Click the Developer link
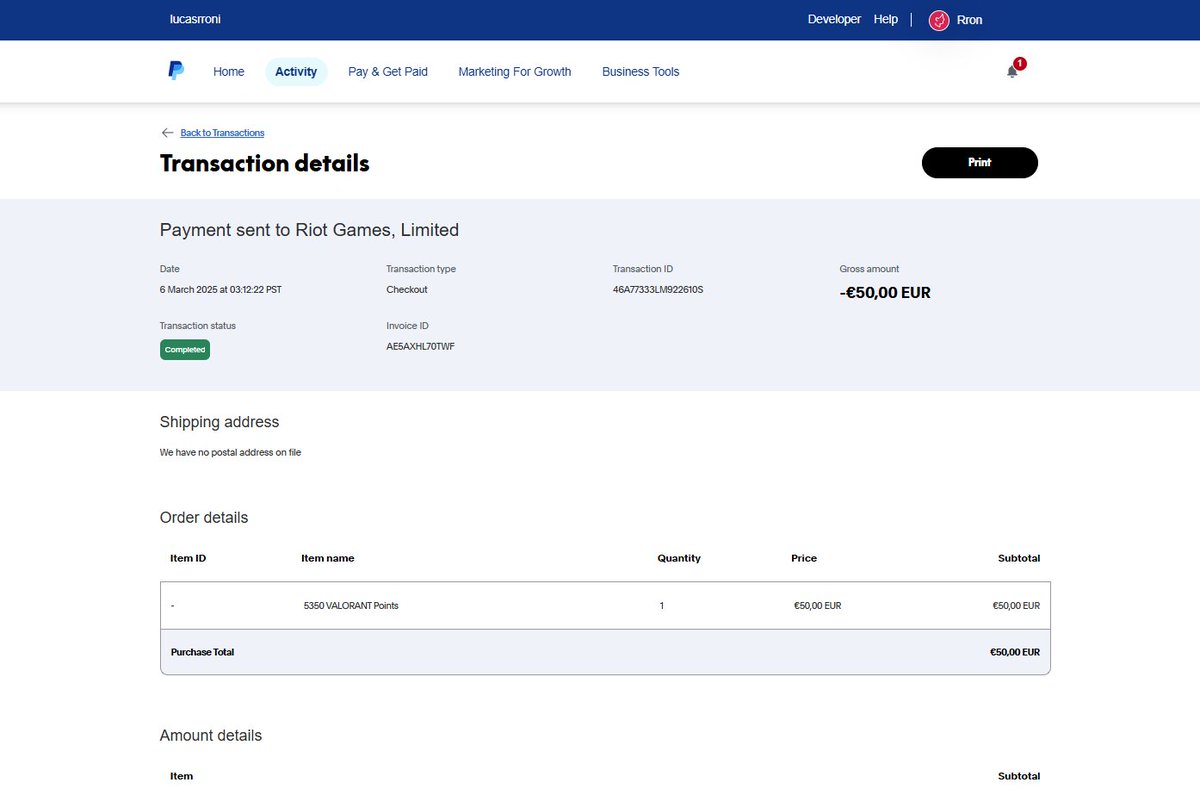 834,19
